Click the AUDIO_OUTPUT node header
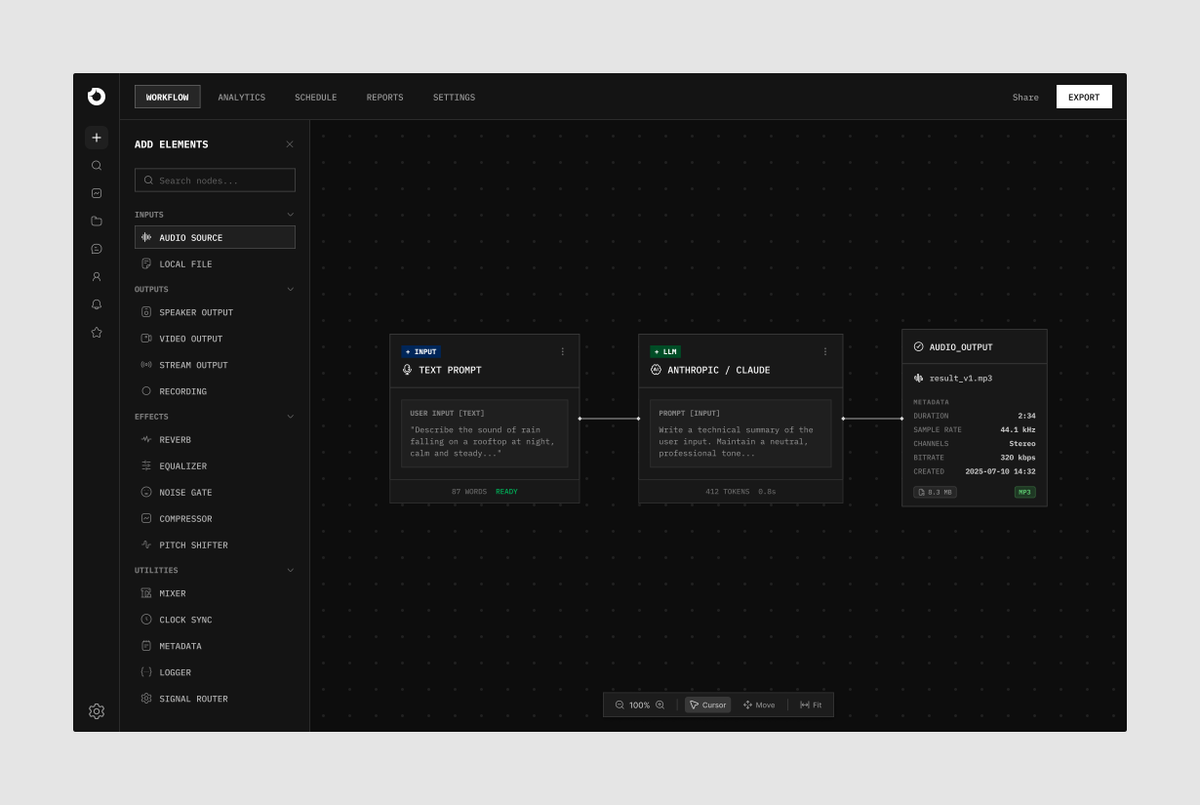 [975, 347]
